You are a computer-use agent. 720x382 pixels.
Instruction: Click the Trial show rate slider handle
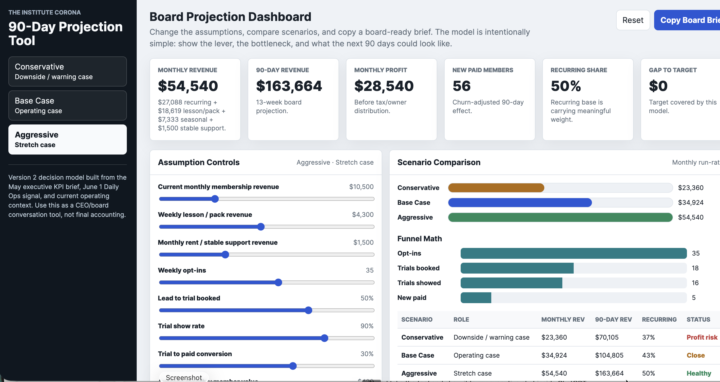point(325,338)
